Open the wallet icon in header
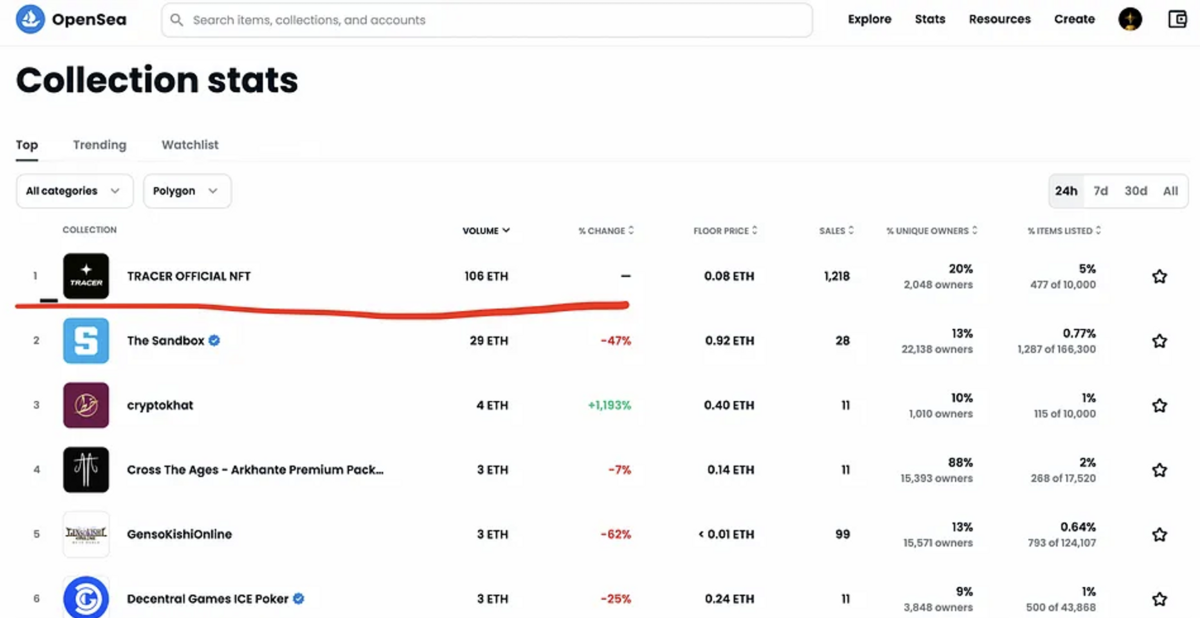 1177,19
